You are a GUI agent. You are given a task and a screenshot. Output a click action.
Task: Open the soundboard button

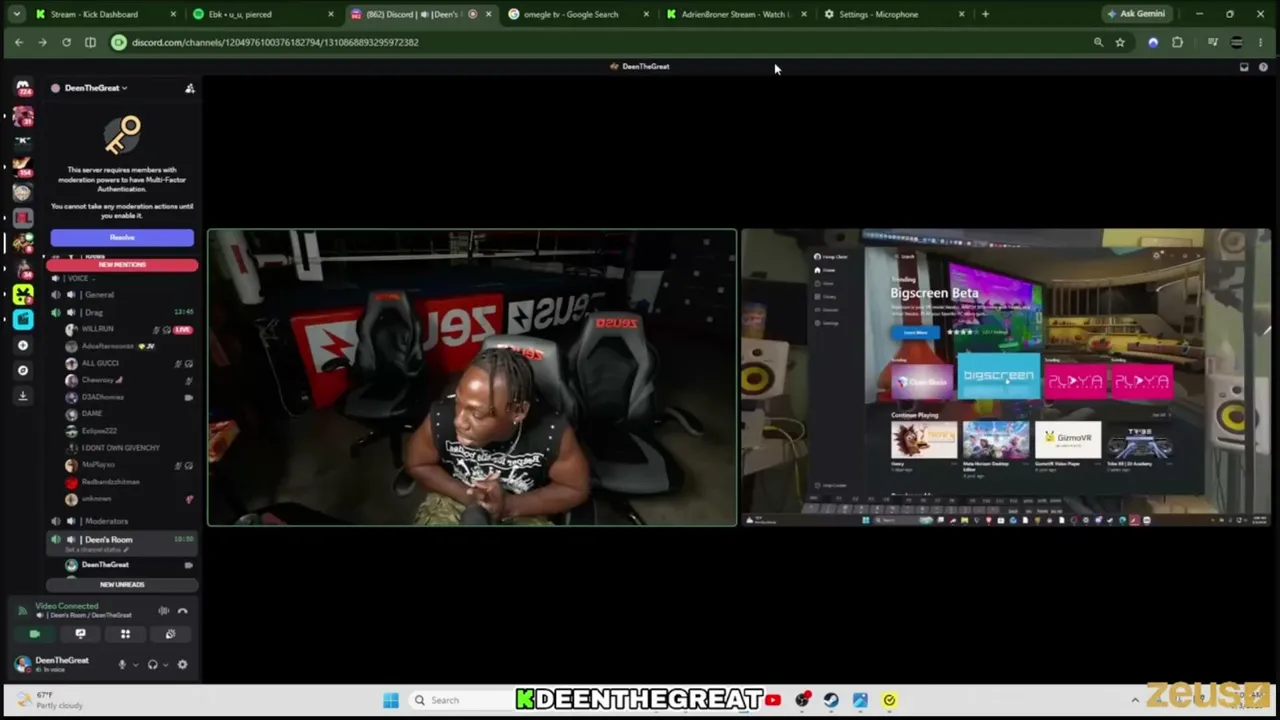170,634
